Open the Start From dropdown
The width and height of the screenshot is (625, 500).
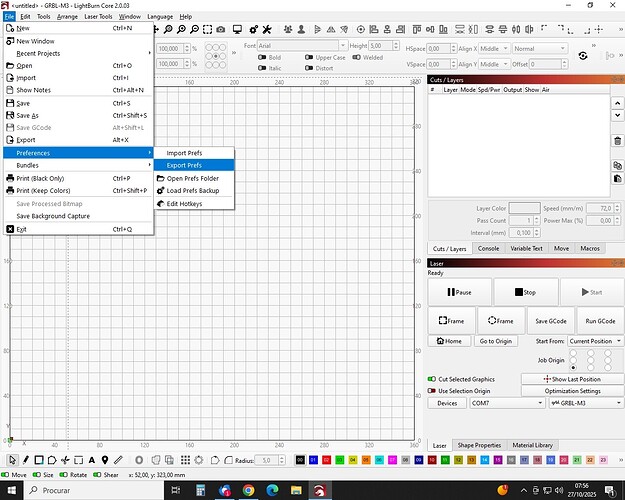point(595,341)
